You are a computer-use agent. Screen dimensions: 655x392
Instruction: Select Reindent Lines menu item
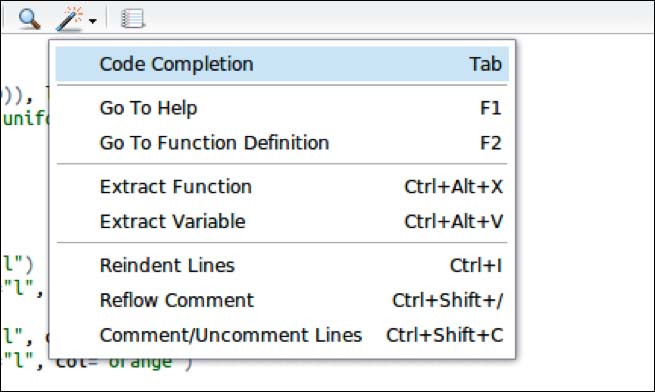point(282,265)
